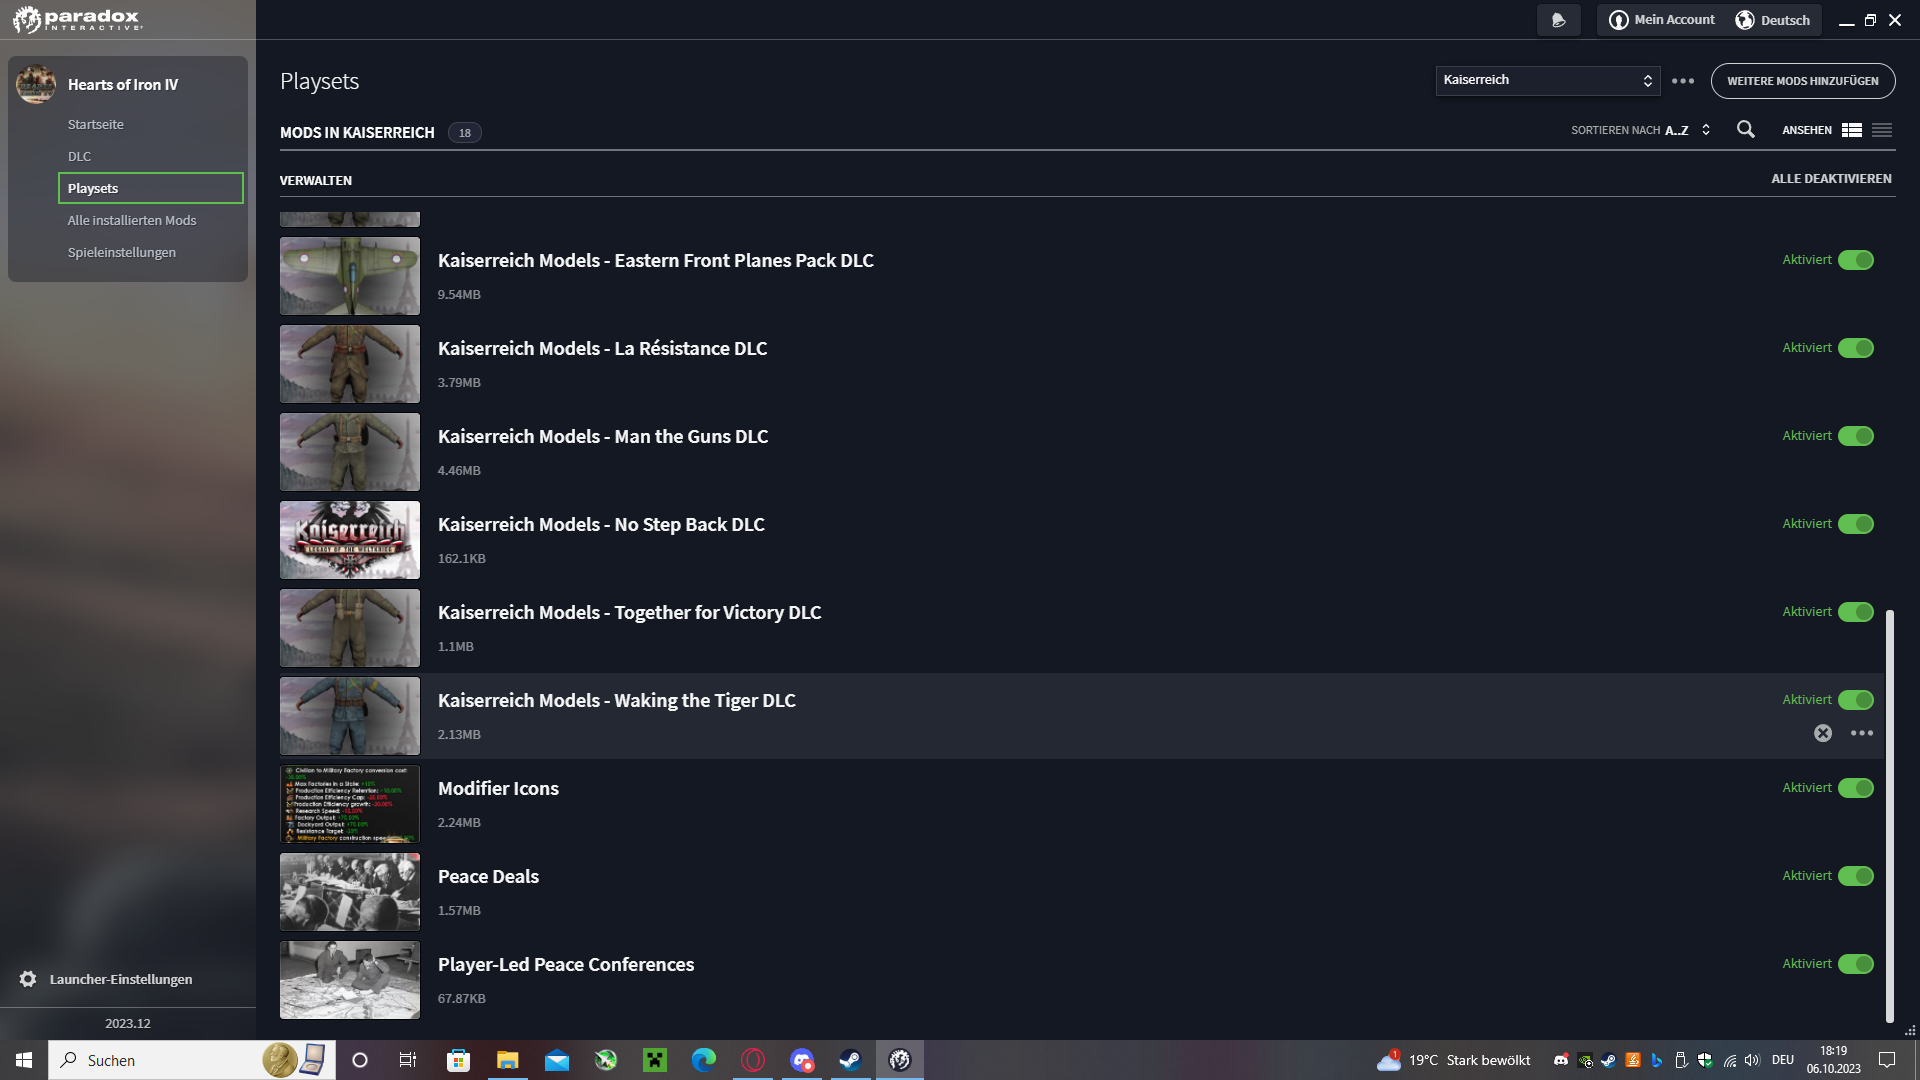
Task: Open the DLC section in sidebar
Action: click(78, 156)
